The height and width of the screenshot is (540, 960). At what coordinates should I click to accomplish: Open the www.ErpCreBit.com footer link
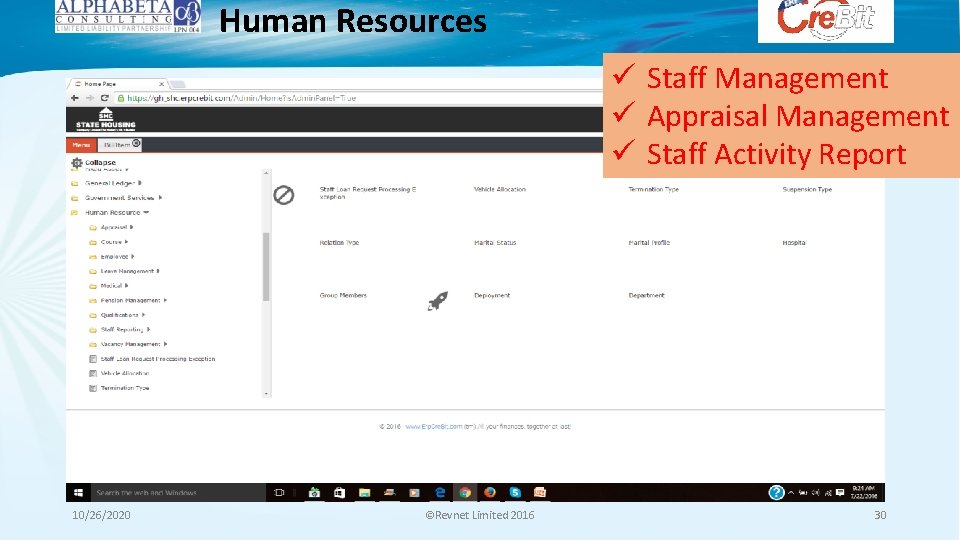click(x=433, y=427)
